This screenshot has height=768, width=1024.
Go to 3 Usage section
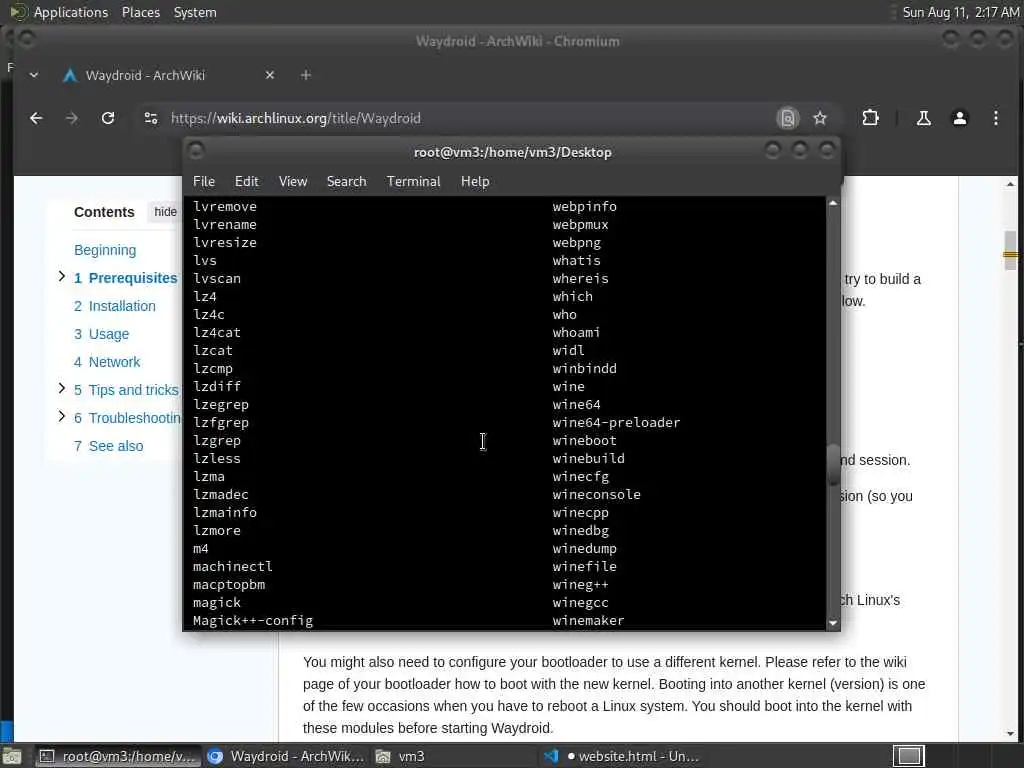click(101, 334)
